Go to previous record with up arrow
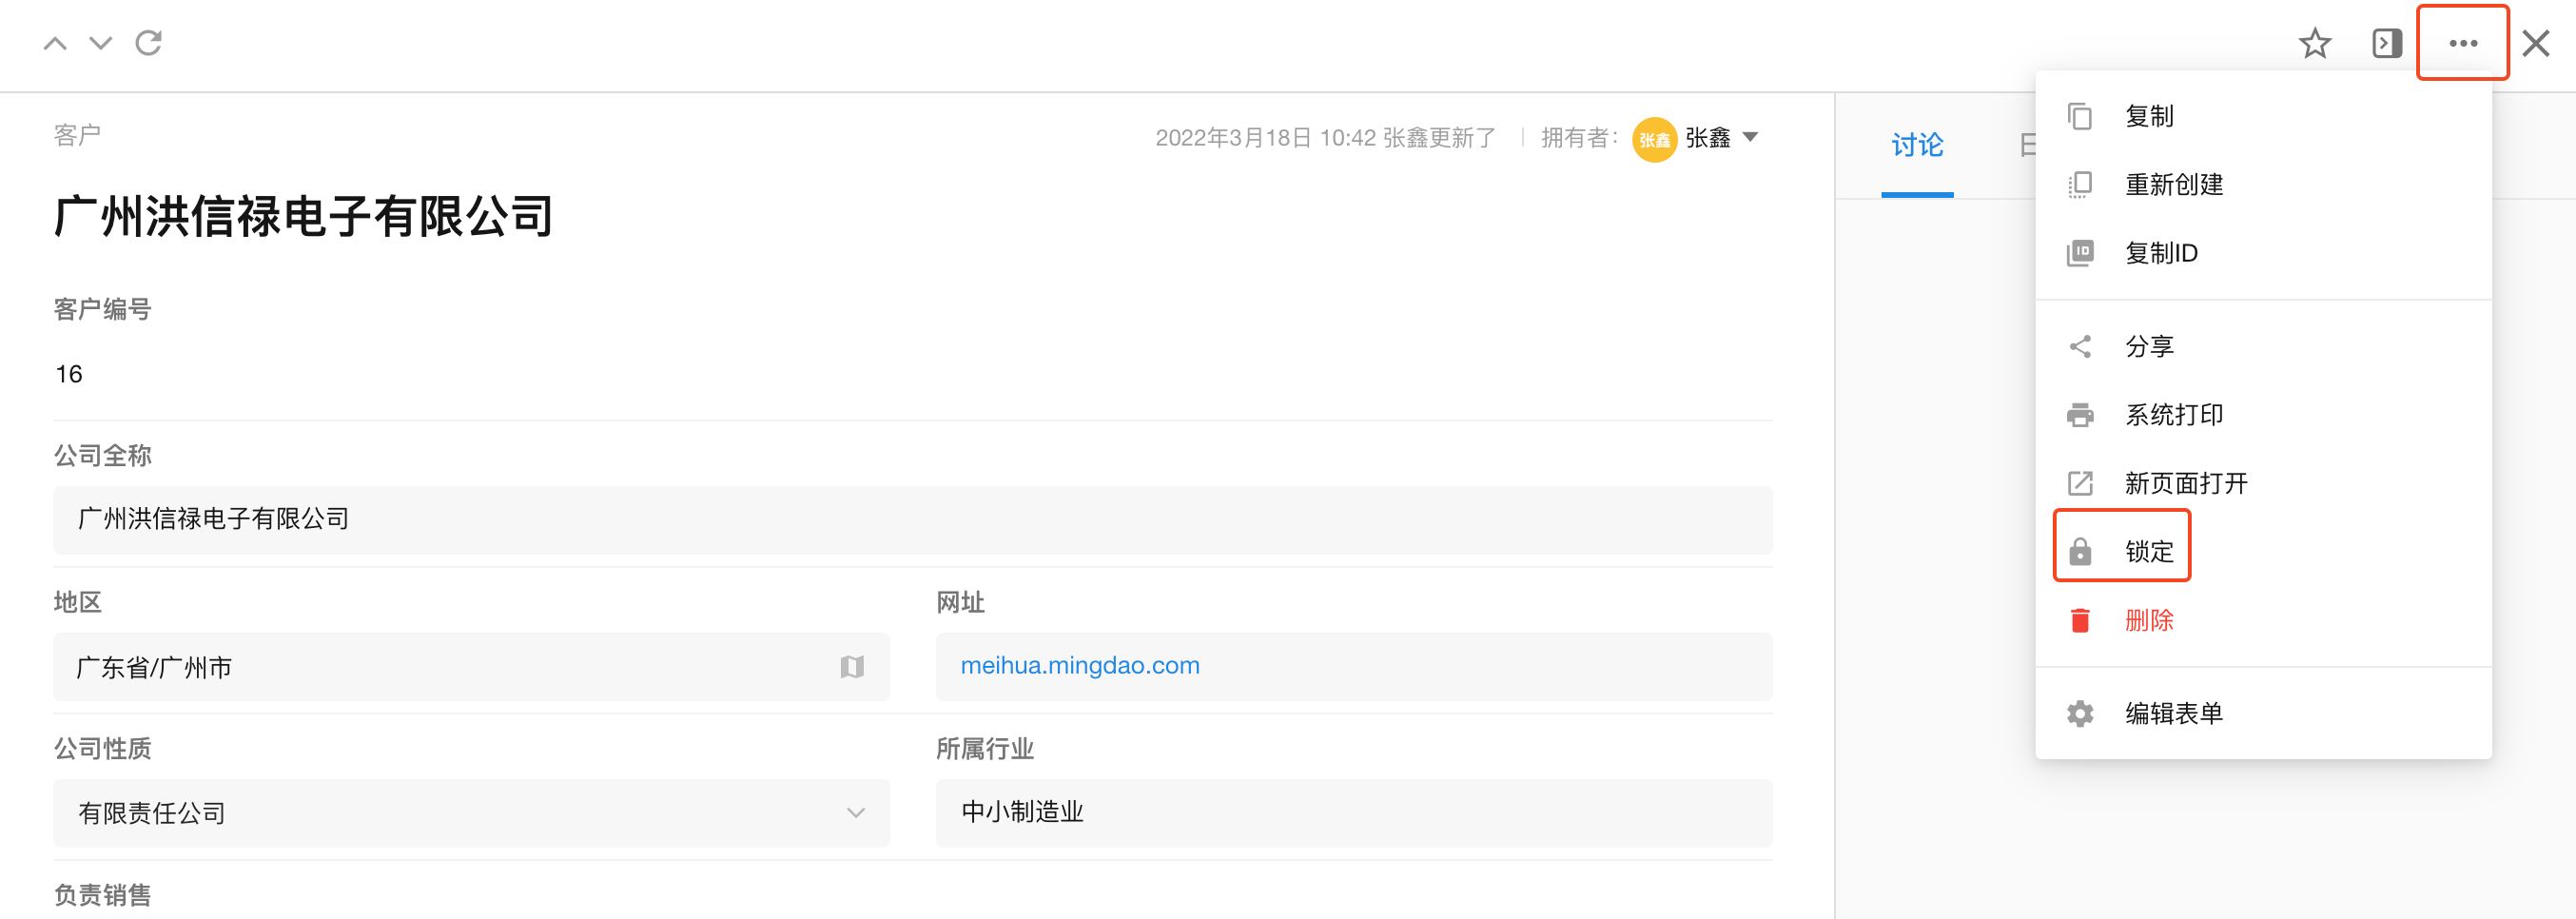Viewport: 2576px width, 919px height. pos(56,43)
